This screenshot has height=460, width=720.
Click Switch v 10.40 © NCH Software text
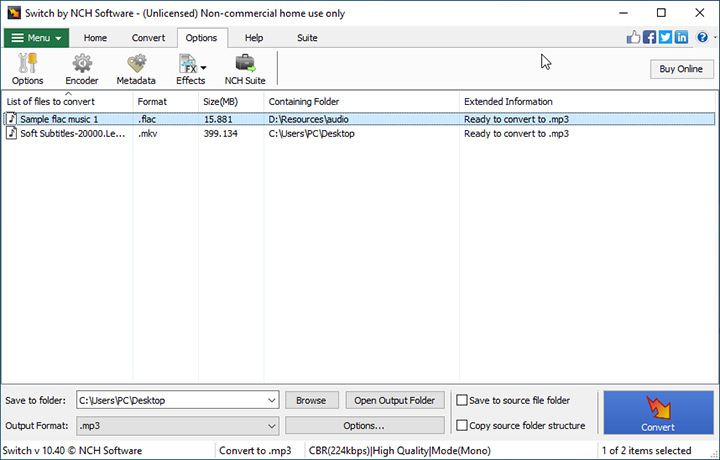(x=73, y=451)
